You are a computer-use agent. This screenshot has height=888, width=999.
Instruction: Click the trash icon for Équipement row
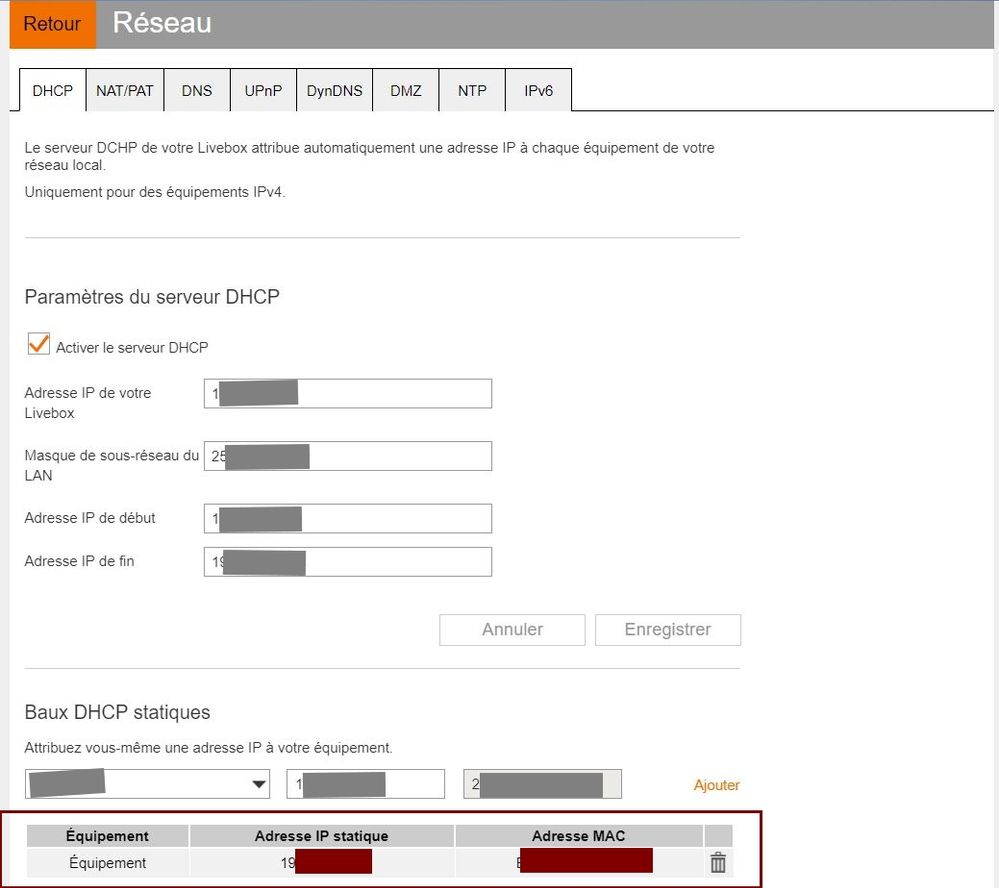click(x=717, y=861)
